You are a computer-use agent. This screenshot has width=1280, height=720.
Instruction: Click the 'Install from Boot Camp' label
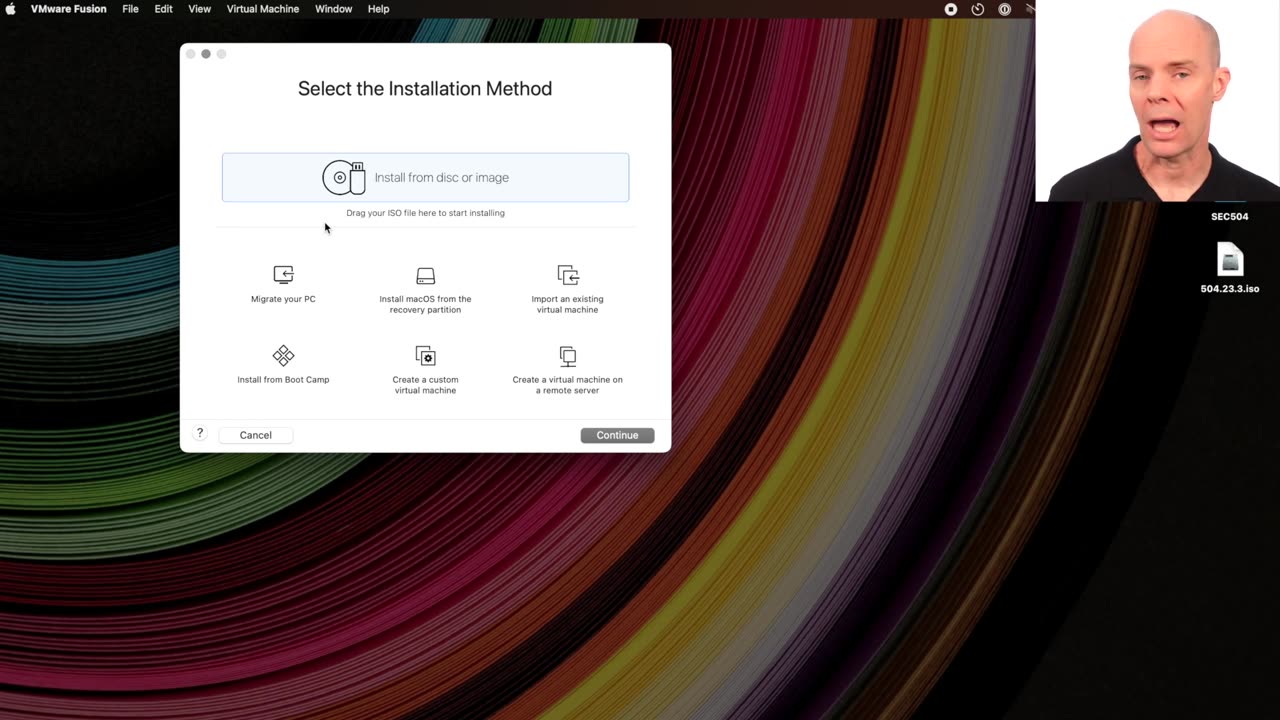click(x=283, y=380)
